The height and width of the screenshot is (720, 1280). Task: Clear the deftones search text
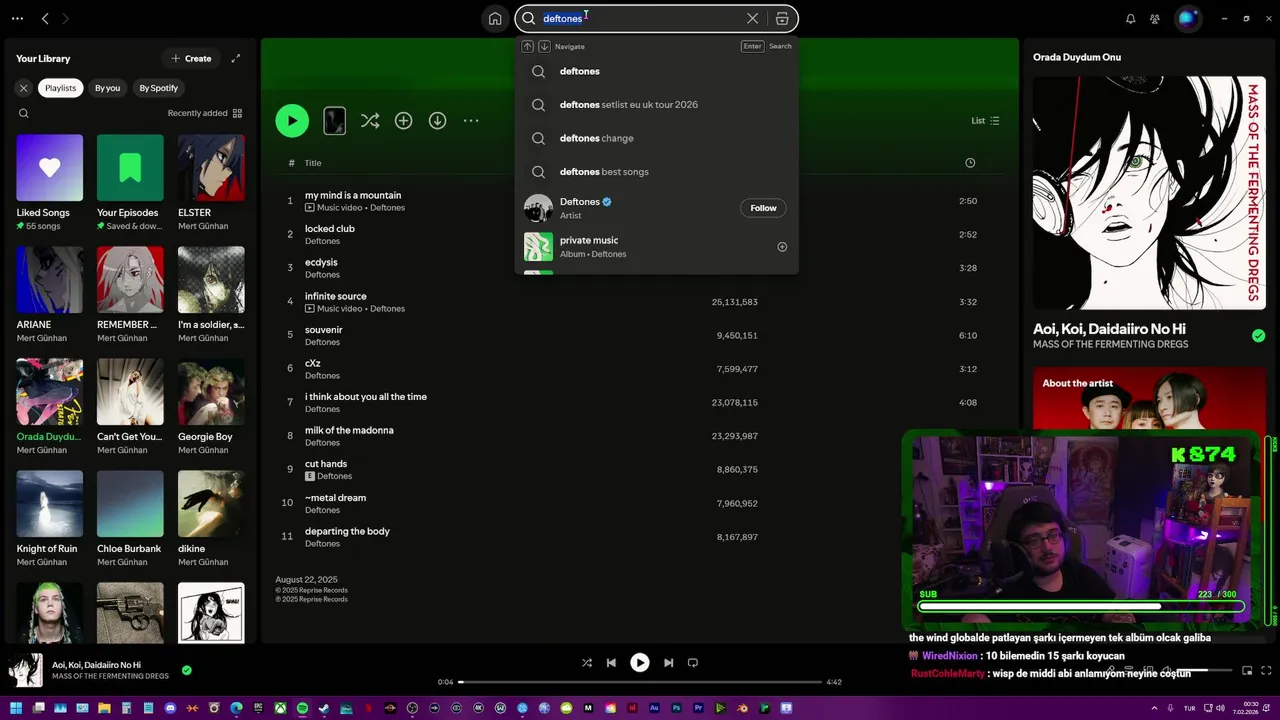[x=752, y=18]
